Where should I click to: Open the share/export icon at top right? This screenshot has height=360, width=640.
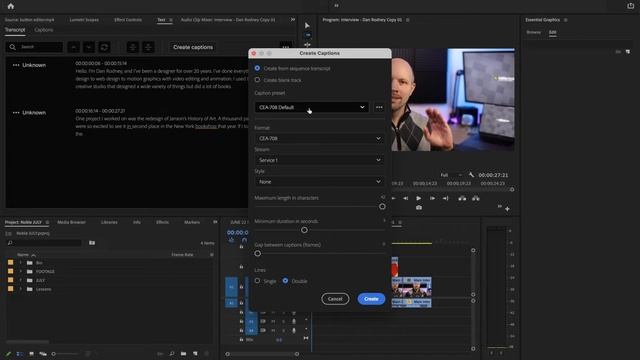pos(630,6)
